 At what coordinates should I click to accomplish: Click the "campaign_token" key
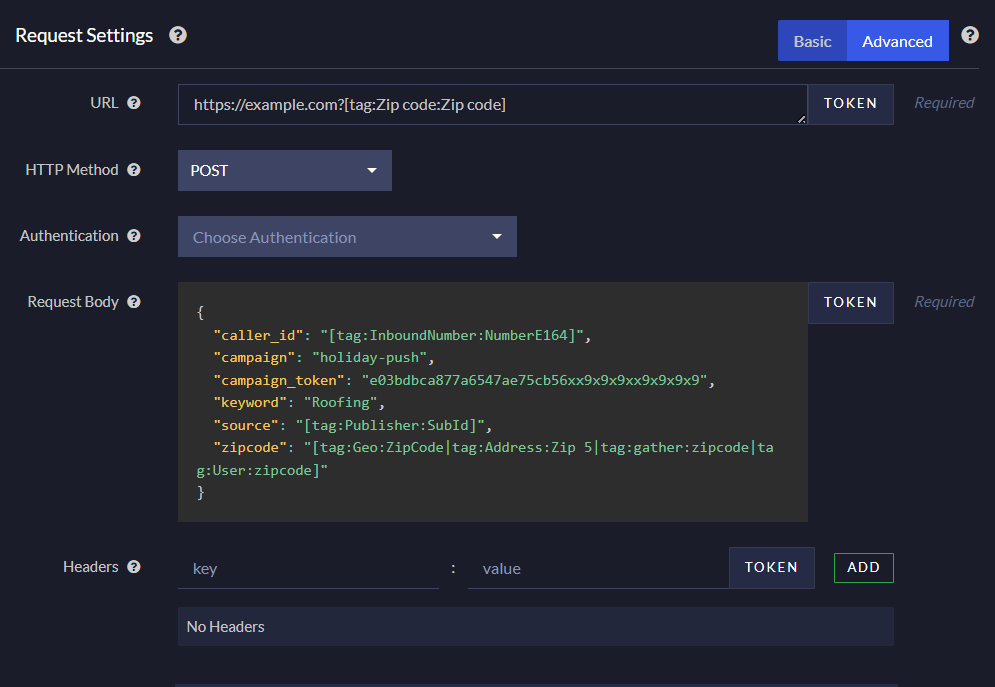[279, 381]
